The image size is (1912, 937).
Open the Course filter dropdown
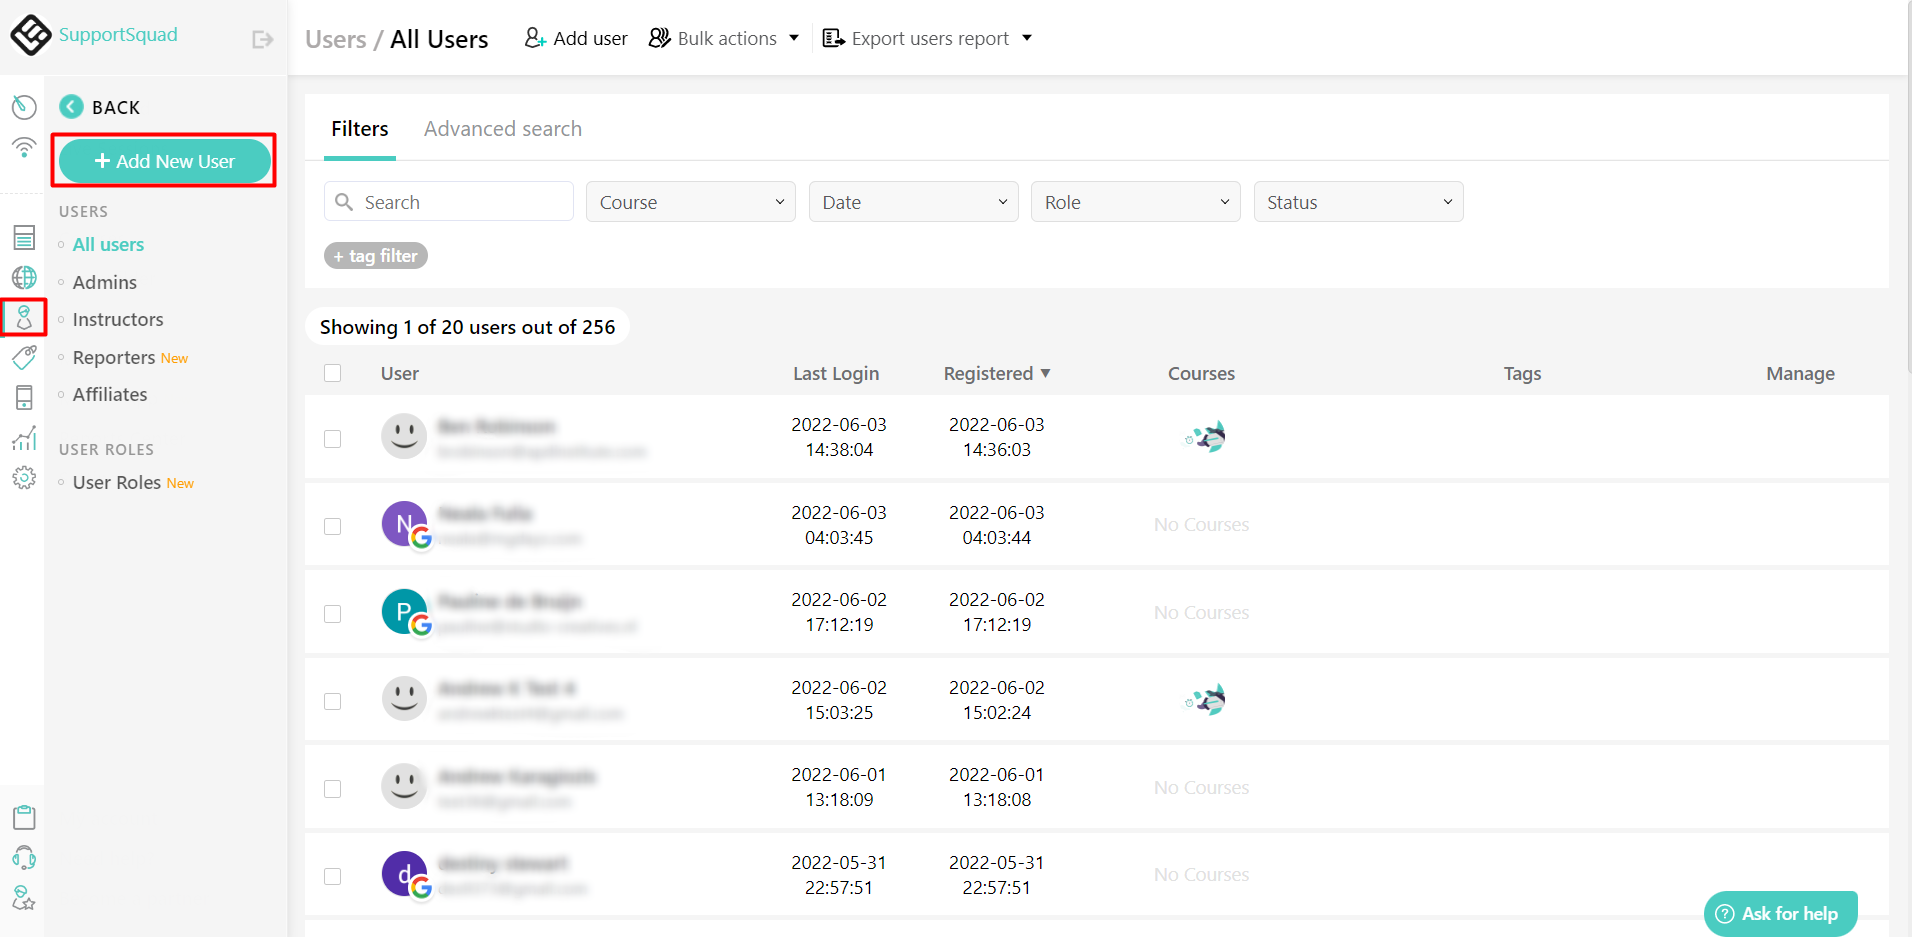pos(690,201)
